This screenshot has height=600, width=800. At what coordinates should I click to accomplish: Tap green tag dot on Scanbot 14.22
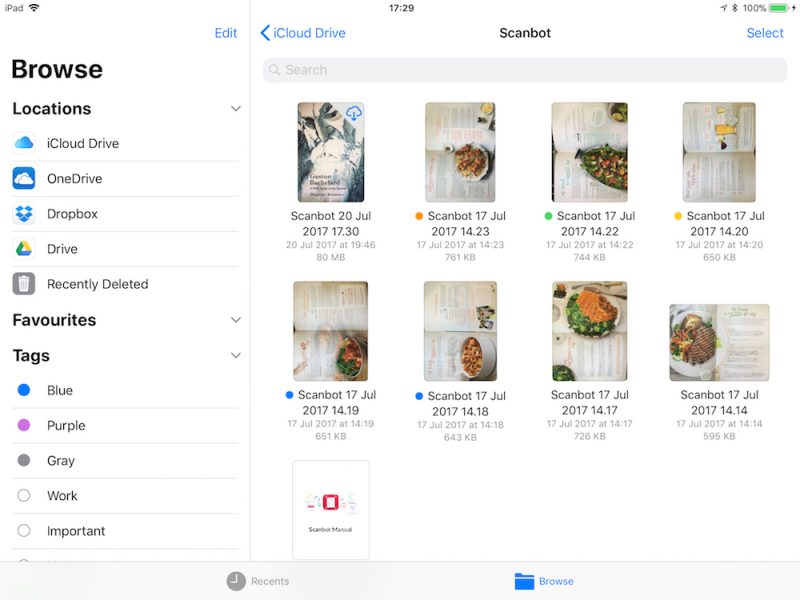[548, 216]
